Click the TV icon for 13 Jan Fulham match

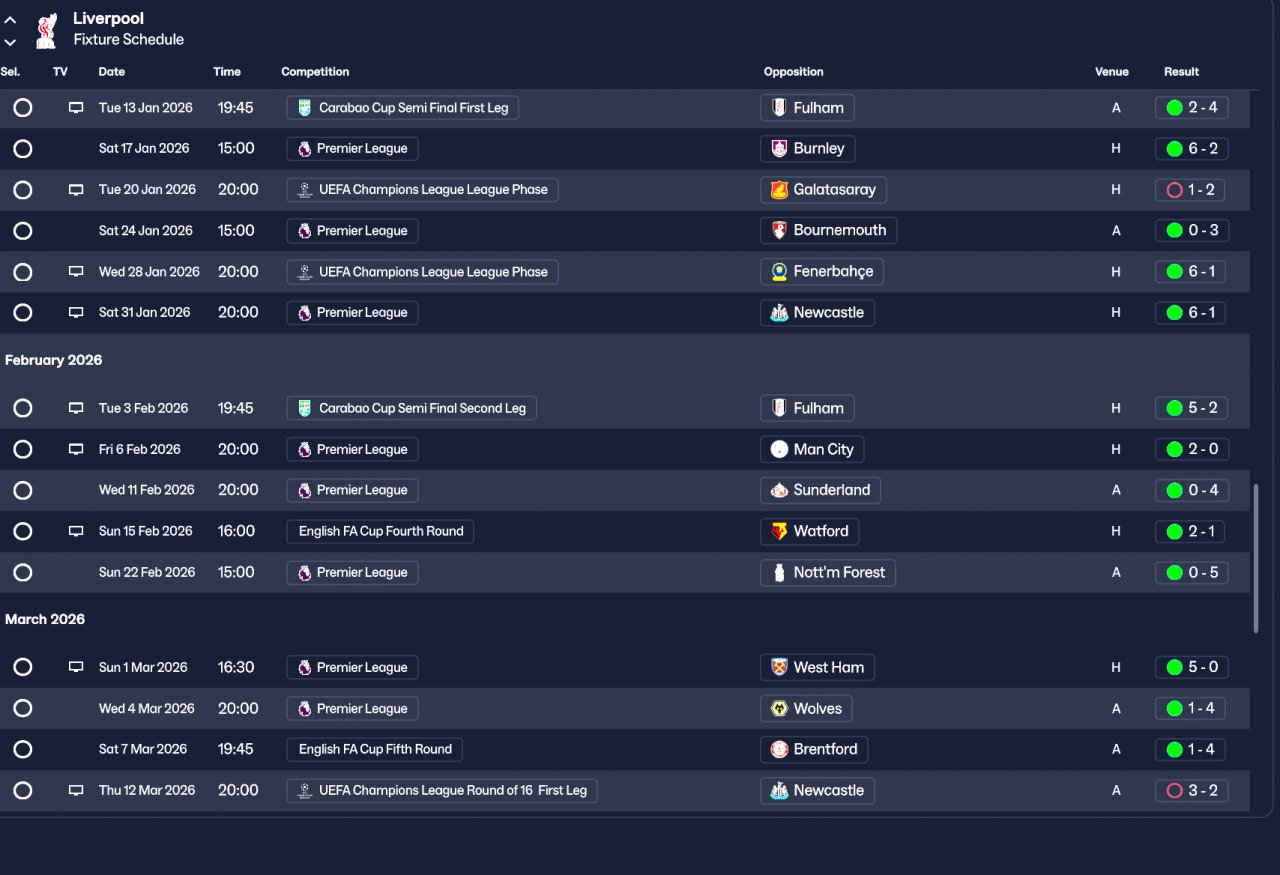[76, 108]
